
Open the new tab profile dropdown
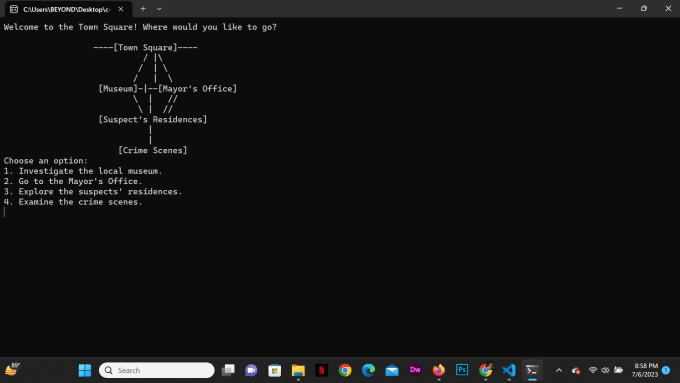click(159, 9)
